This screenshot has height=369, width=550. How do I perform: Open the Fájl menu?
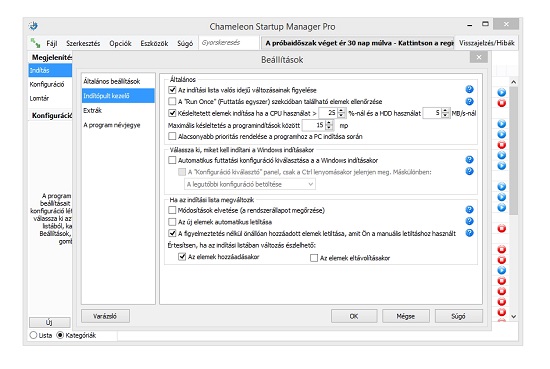[x=52, y=43]
